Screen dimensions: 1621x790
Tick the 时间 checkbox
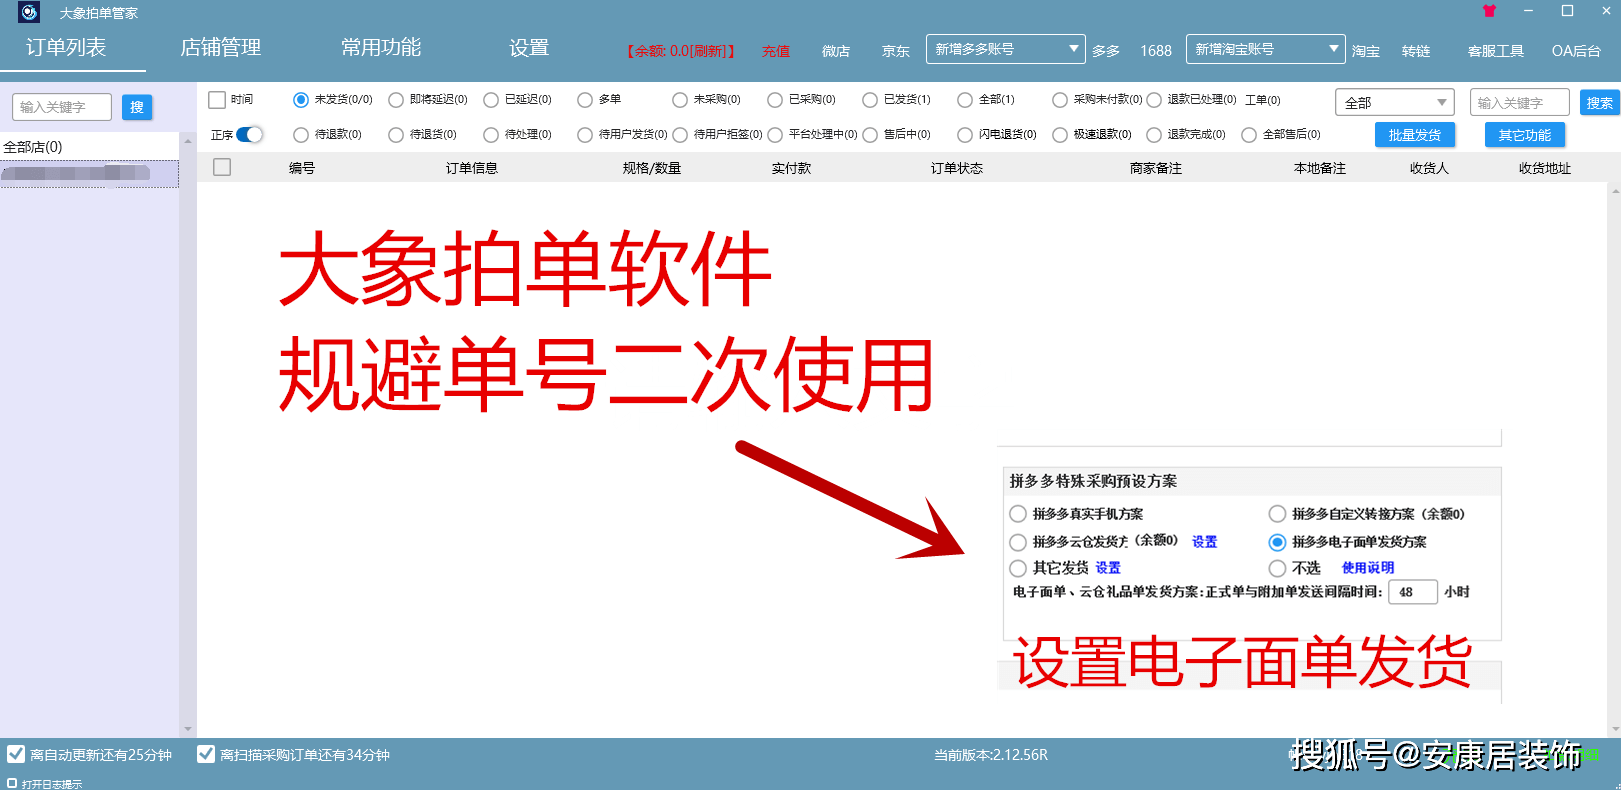pos(217,100)
